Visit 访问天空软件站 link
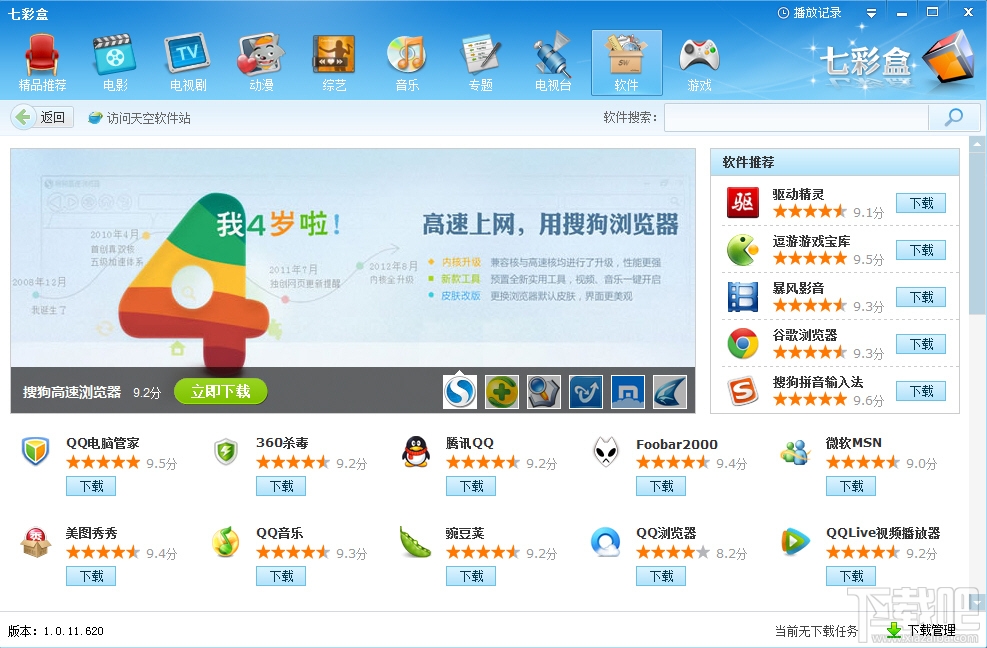987x648 pixels. (139, 118)
